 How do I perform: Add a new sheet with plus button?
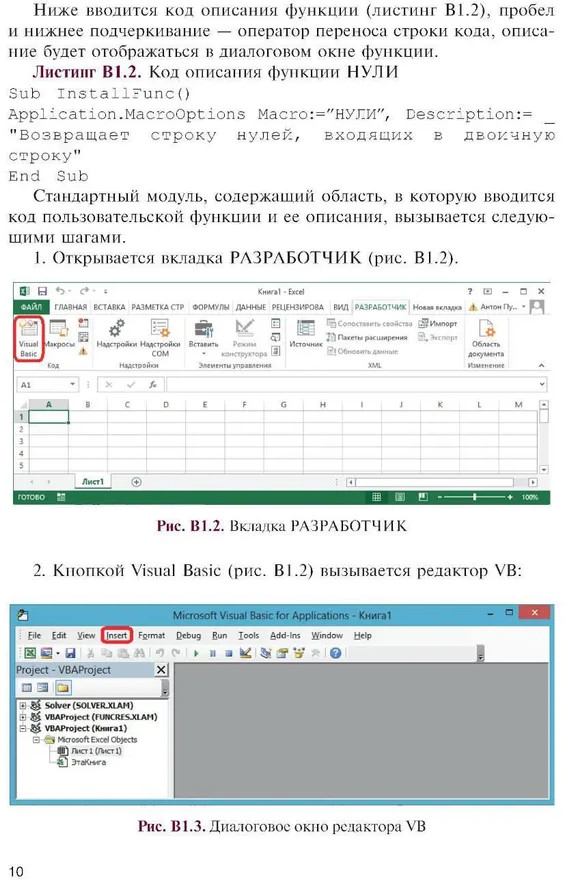click(136, 482)
